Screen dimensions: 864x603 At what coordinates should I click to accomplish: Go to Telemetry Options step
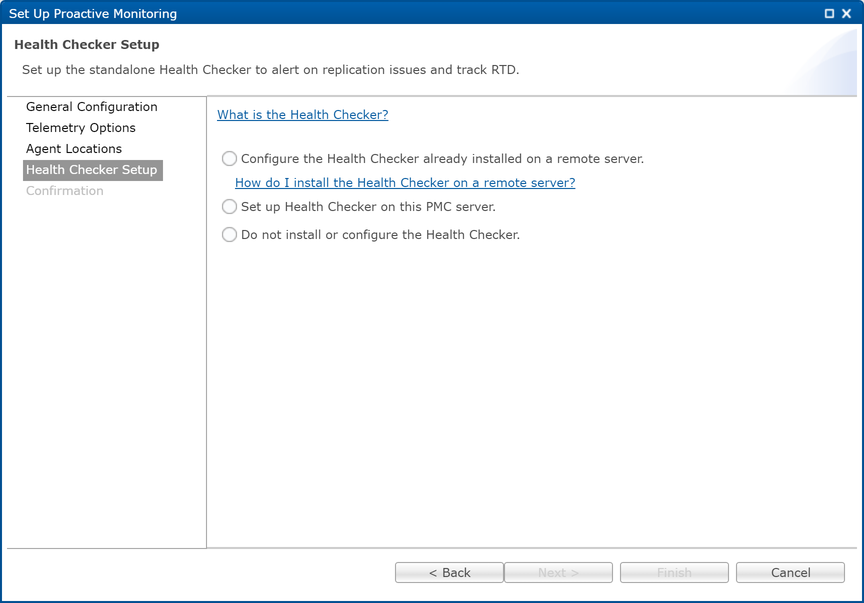(80, 127)
